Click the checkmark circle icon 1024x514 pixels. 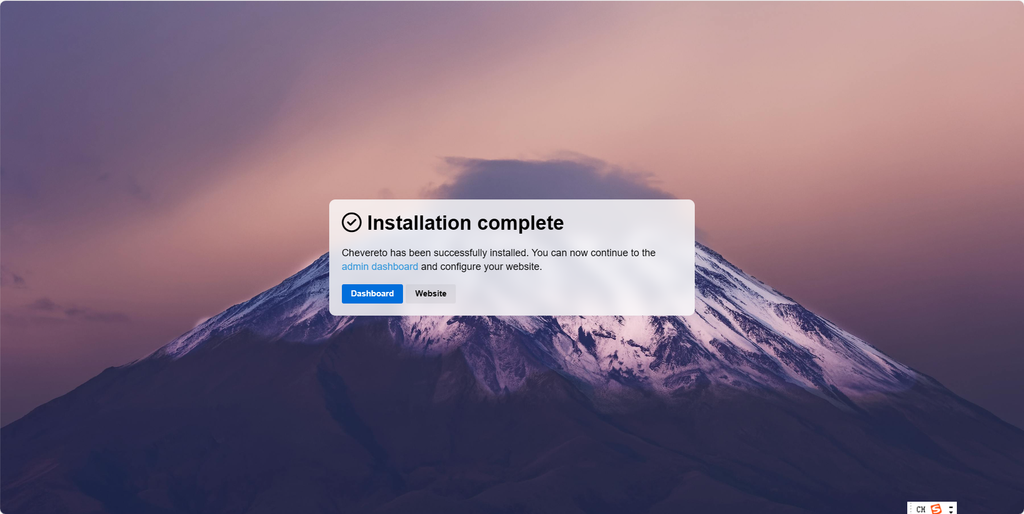[x=351, y=222]
